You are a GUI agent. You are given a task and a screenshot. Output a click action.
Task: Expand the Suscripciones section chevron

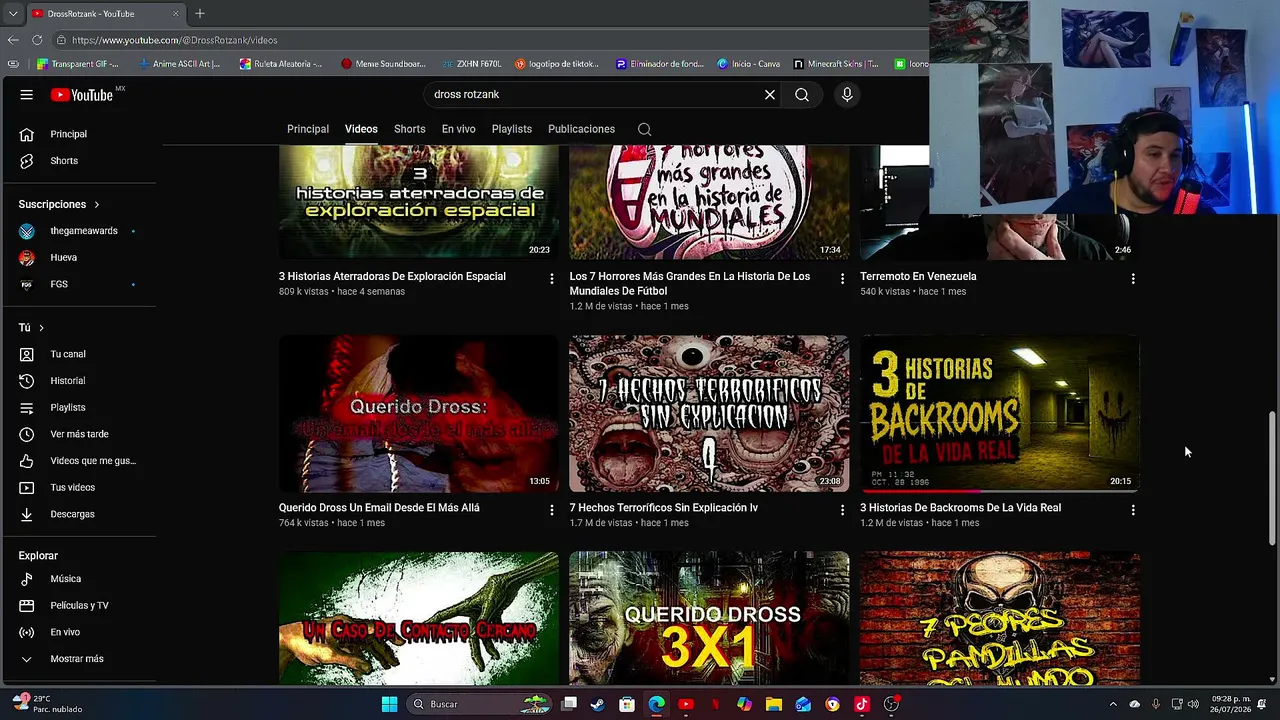pos(97,205)
